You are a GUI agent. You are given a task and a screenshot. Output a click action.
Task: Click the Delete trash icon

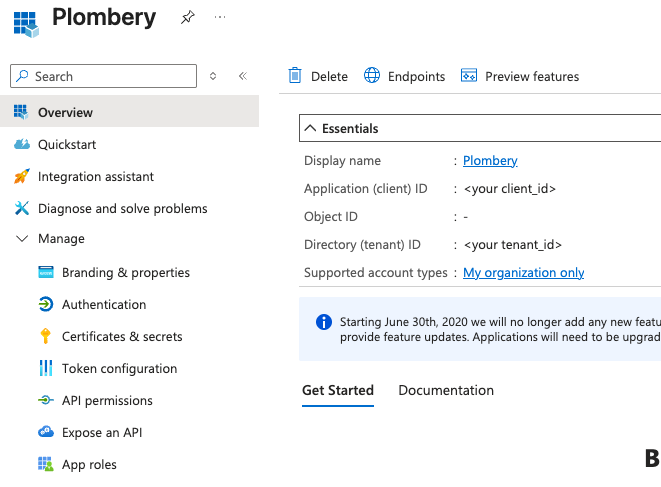(x=295, y=75)
